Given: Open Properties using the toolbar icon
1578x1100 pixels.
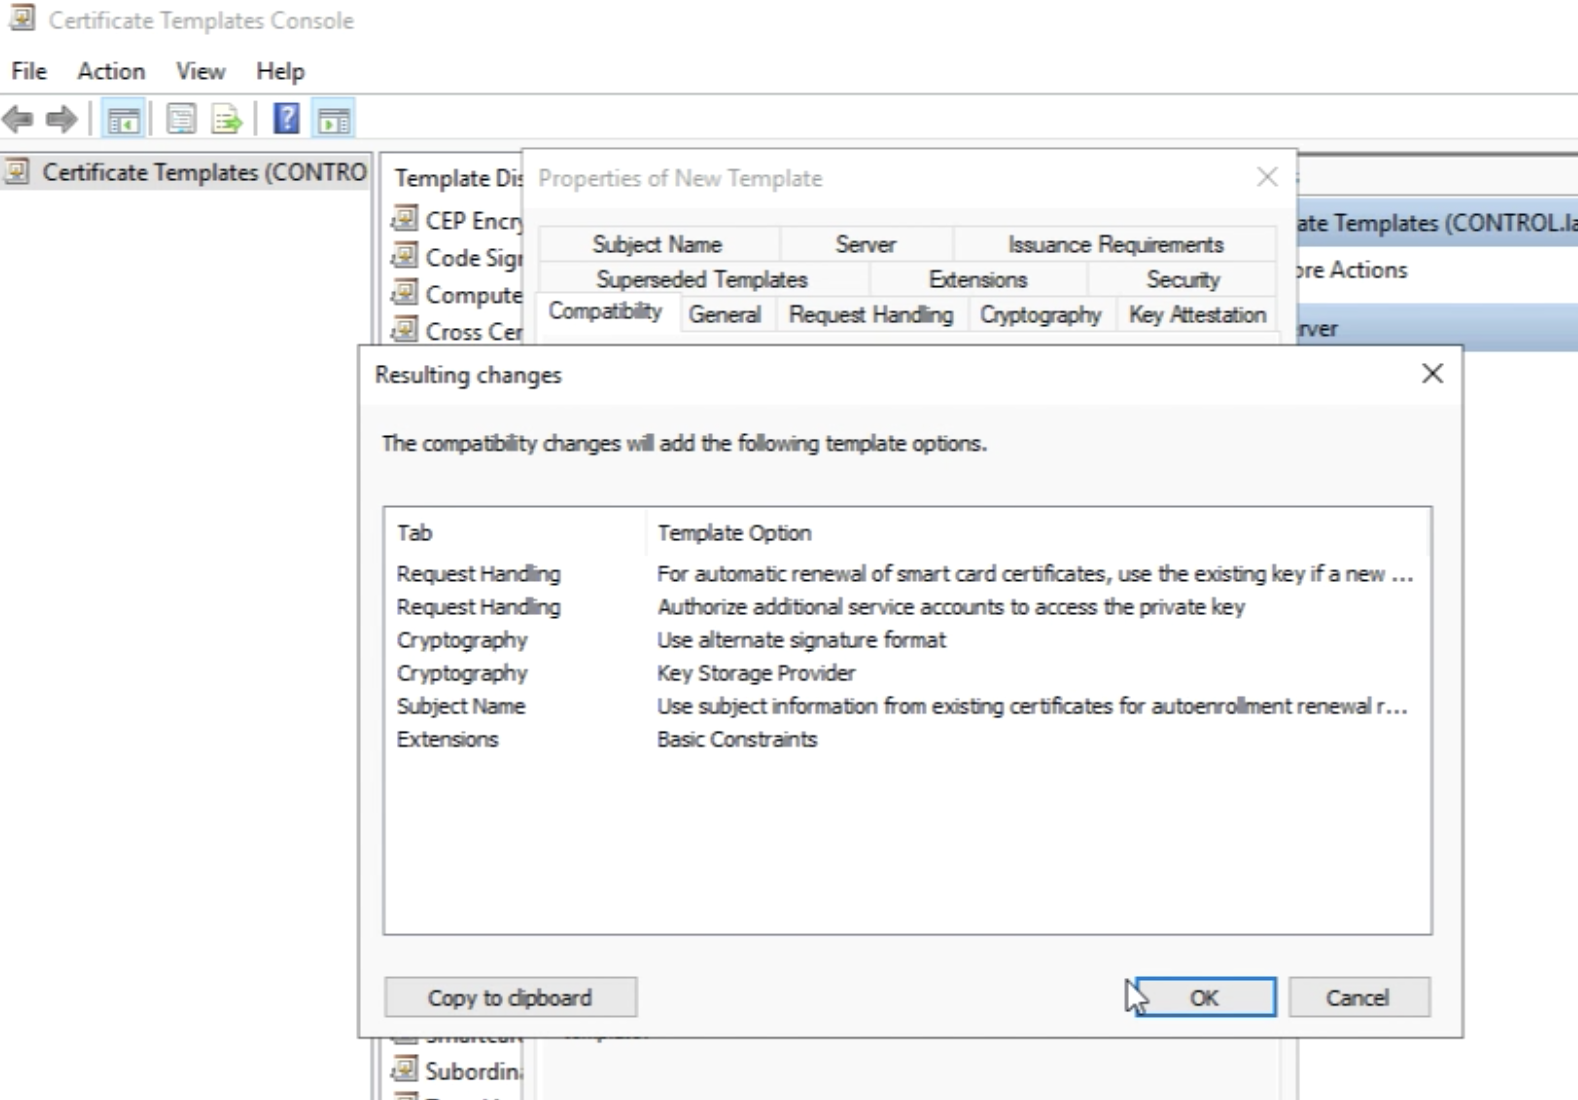Looking at the screenshot, I should pos(181,120).
